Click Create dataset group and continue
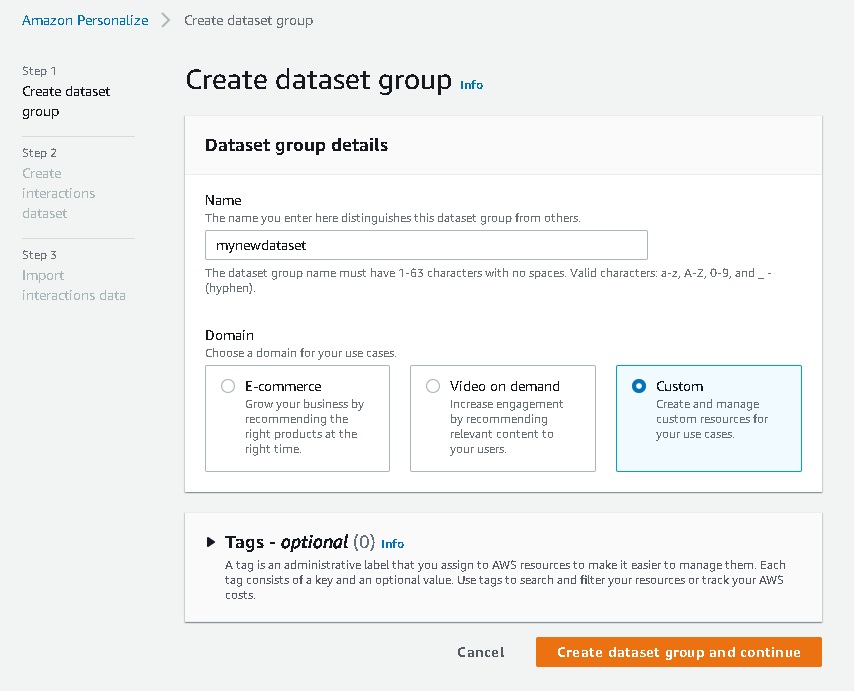 click(x=678, y=652)
